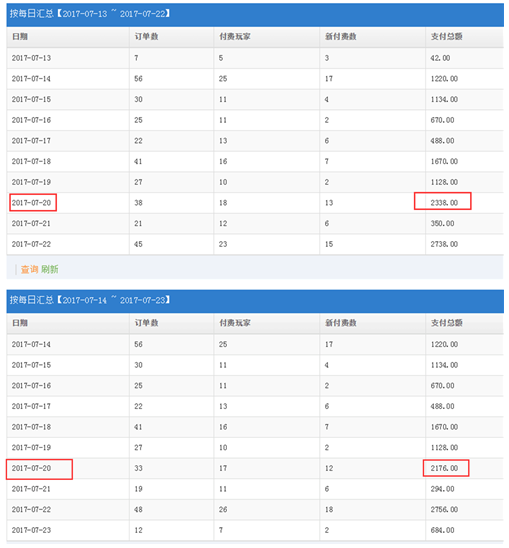Click 新付费数 column header in first table
Image resolution: width=509 pixels, height=548 pixels.
(340, 36)
